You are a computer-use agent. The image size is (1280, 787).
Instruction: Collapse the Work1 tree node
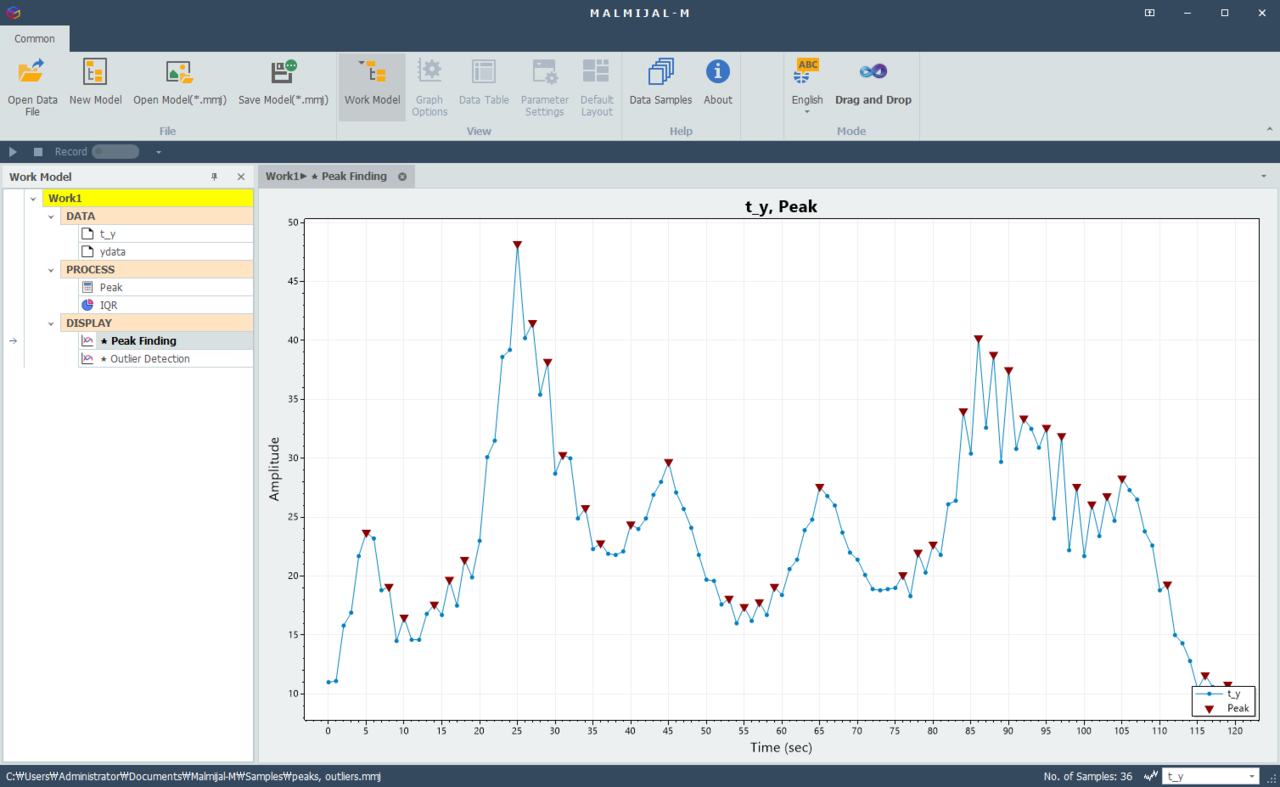pos(33,198)
